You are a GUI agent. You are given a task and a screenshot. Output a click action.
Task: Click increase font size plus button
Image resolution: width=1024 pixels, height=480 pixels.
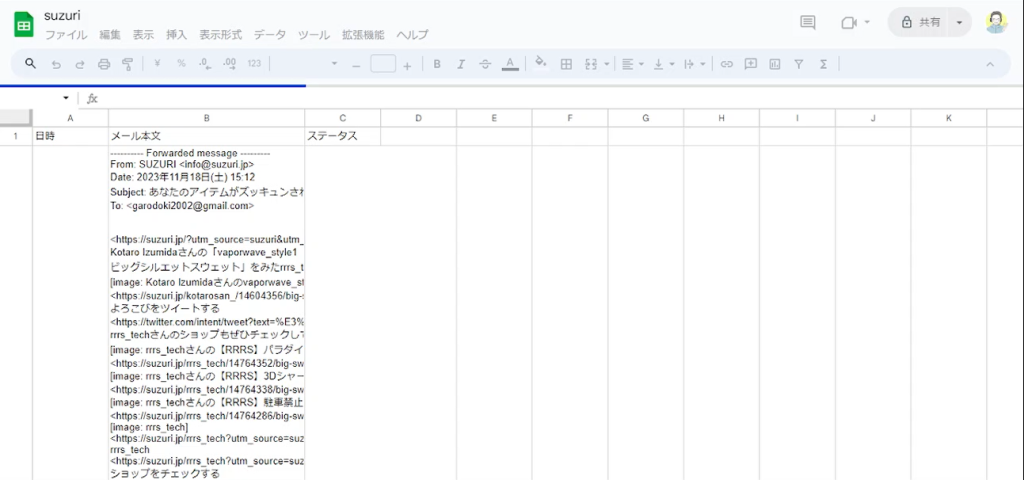[407, 64]
